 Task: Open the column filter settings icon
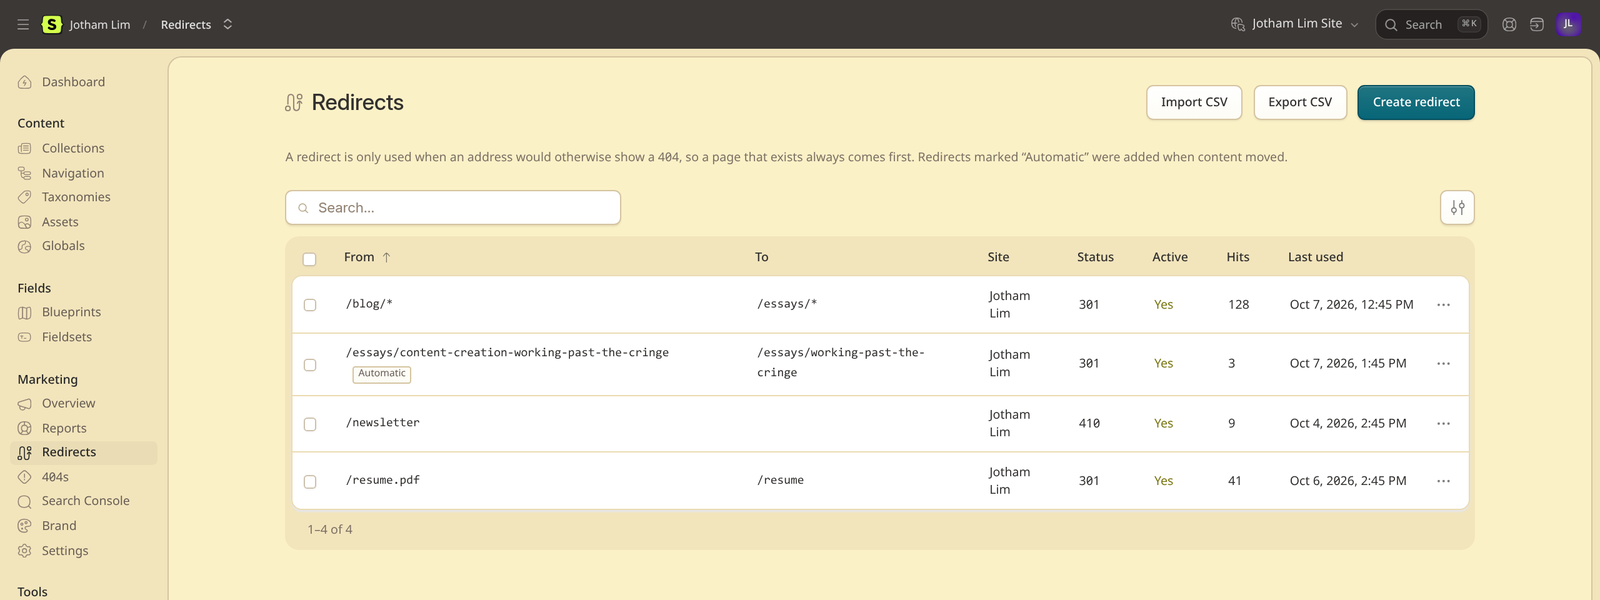click(1458, 208)
